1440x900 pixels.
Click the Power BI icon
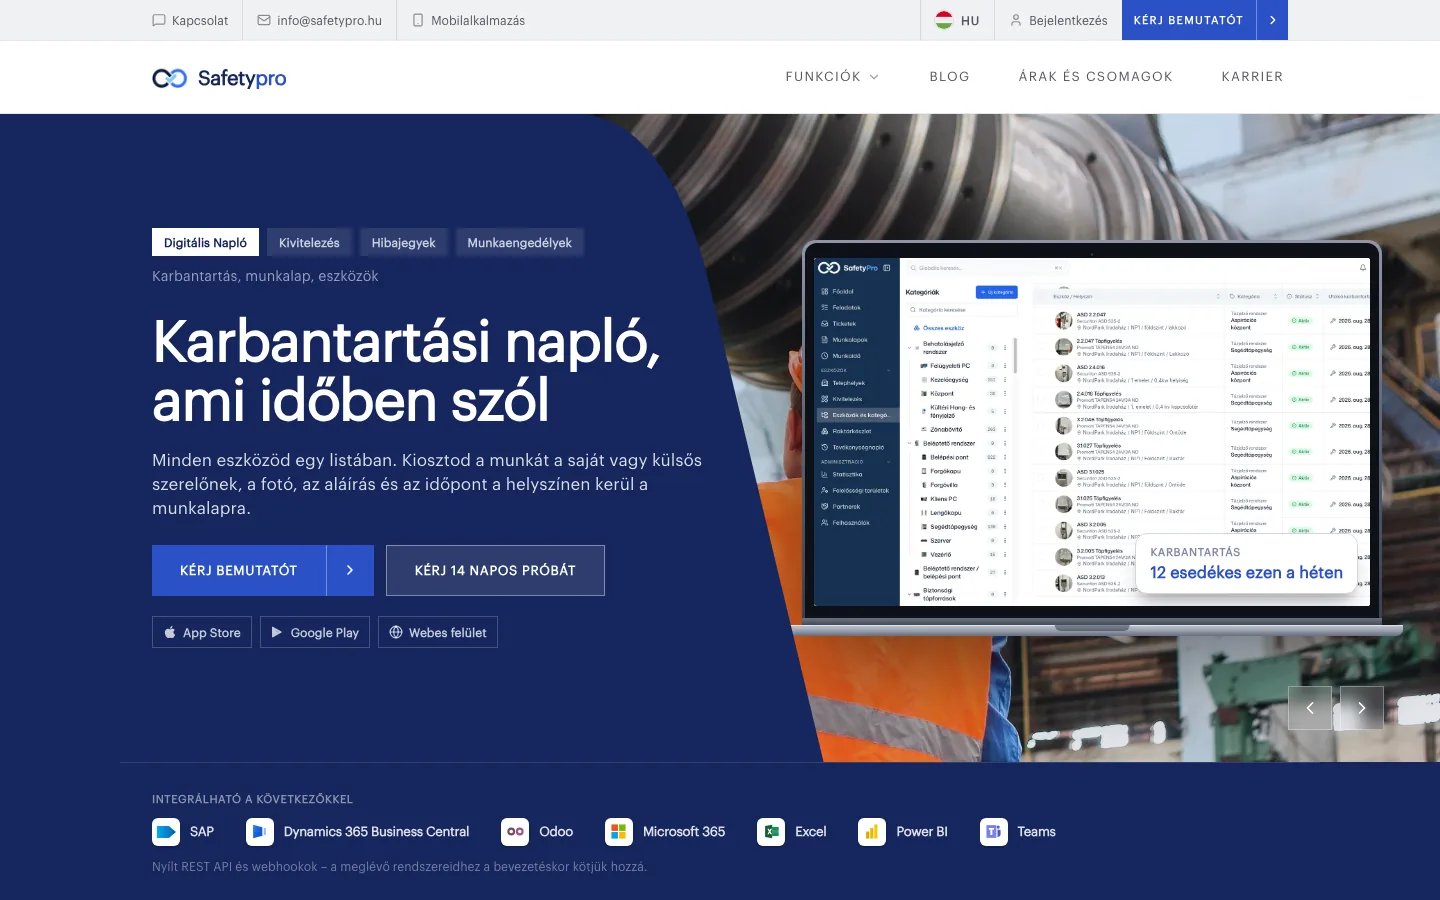point(872,832)
